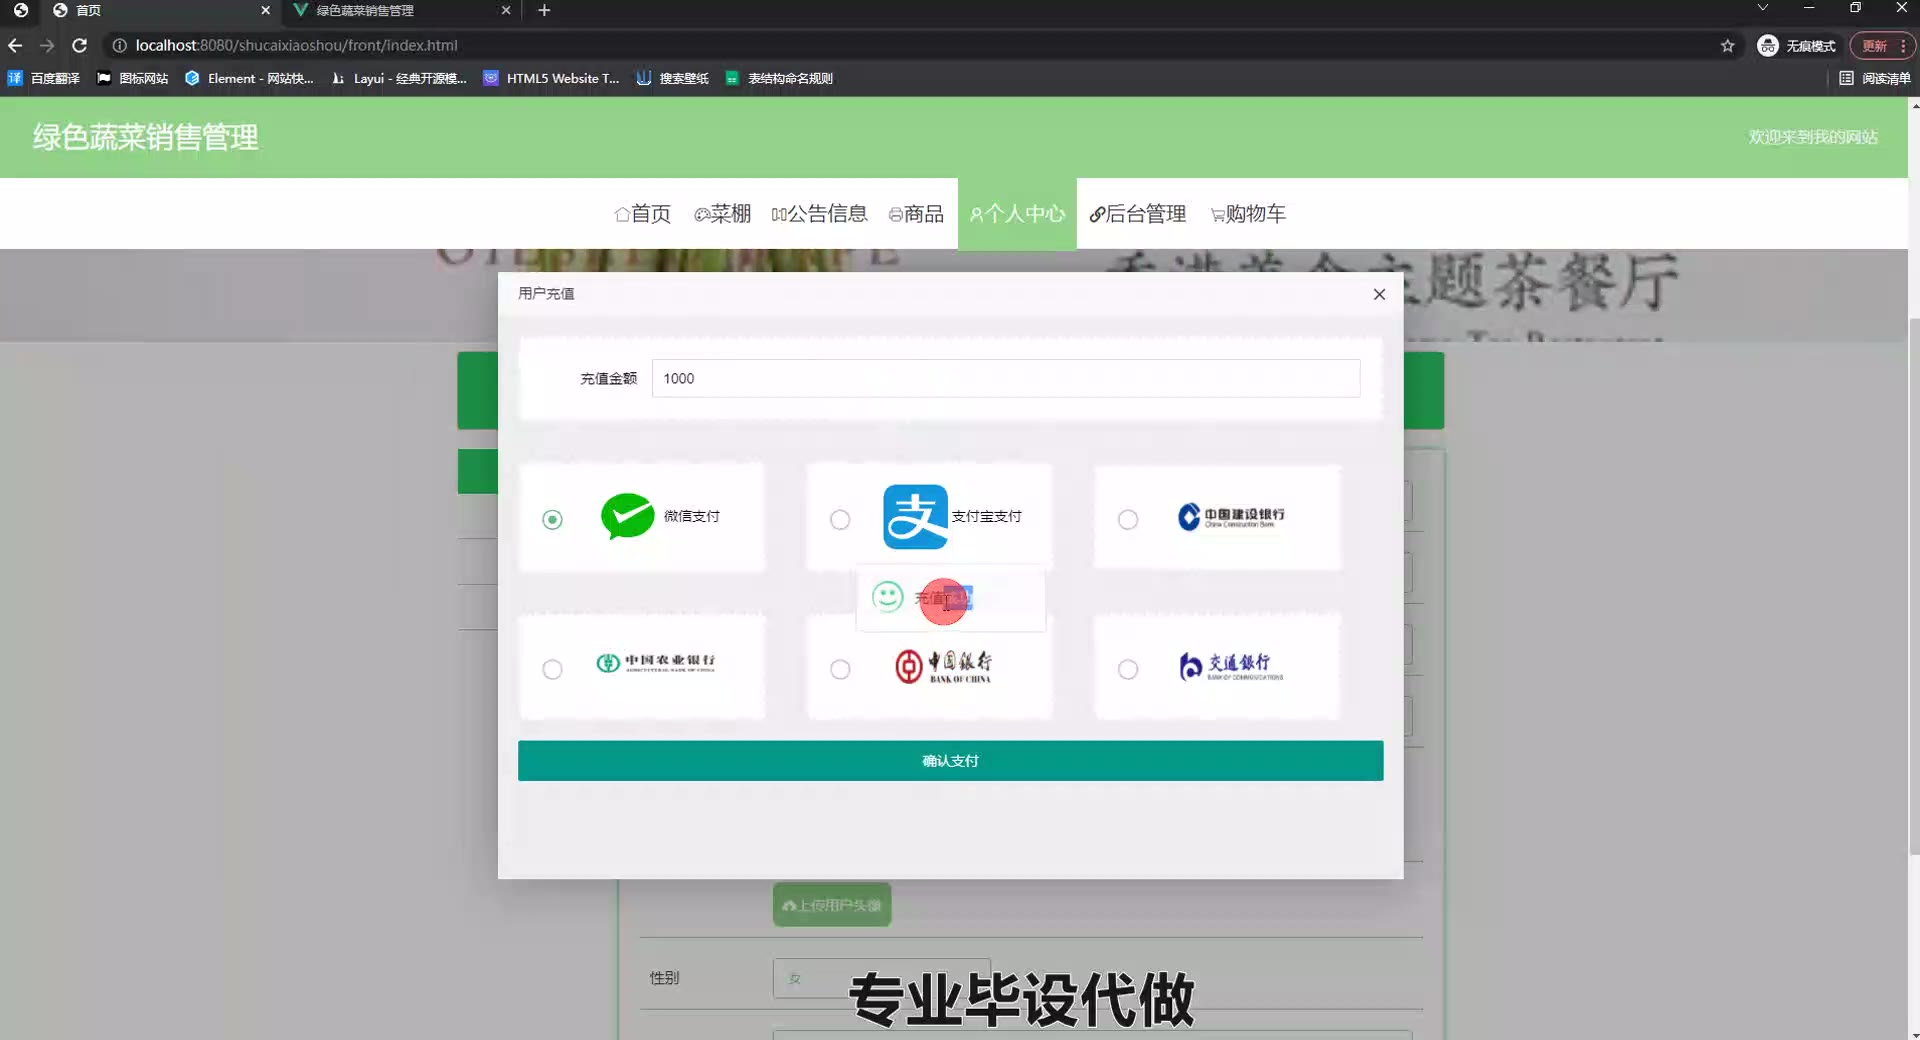The image size is (1920, 1040).
Task: Open 后台管理 in the navigation menu
Action: pos(1138,214)
